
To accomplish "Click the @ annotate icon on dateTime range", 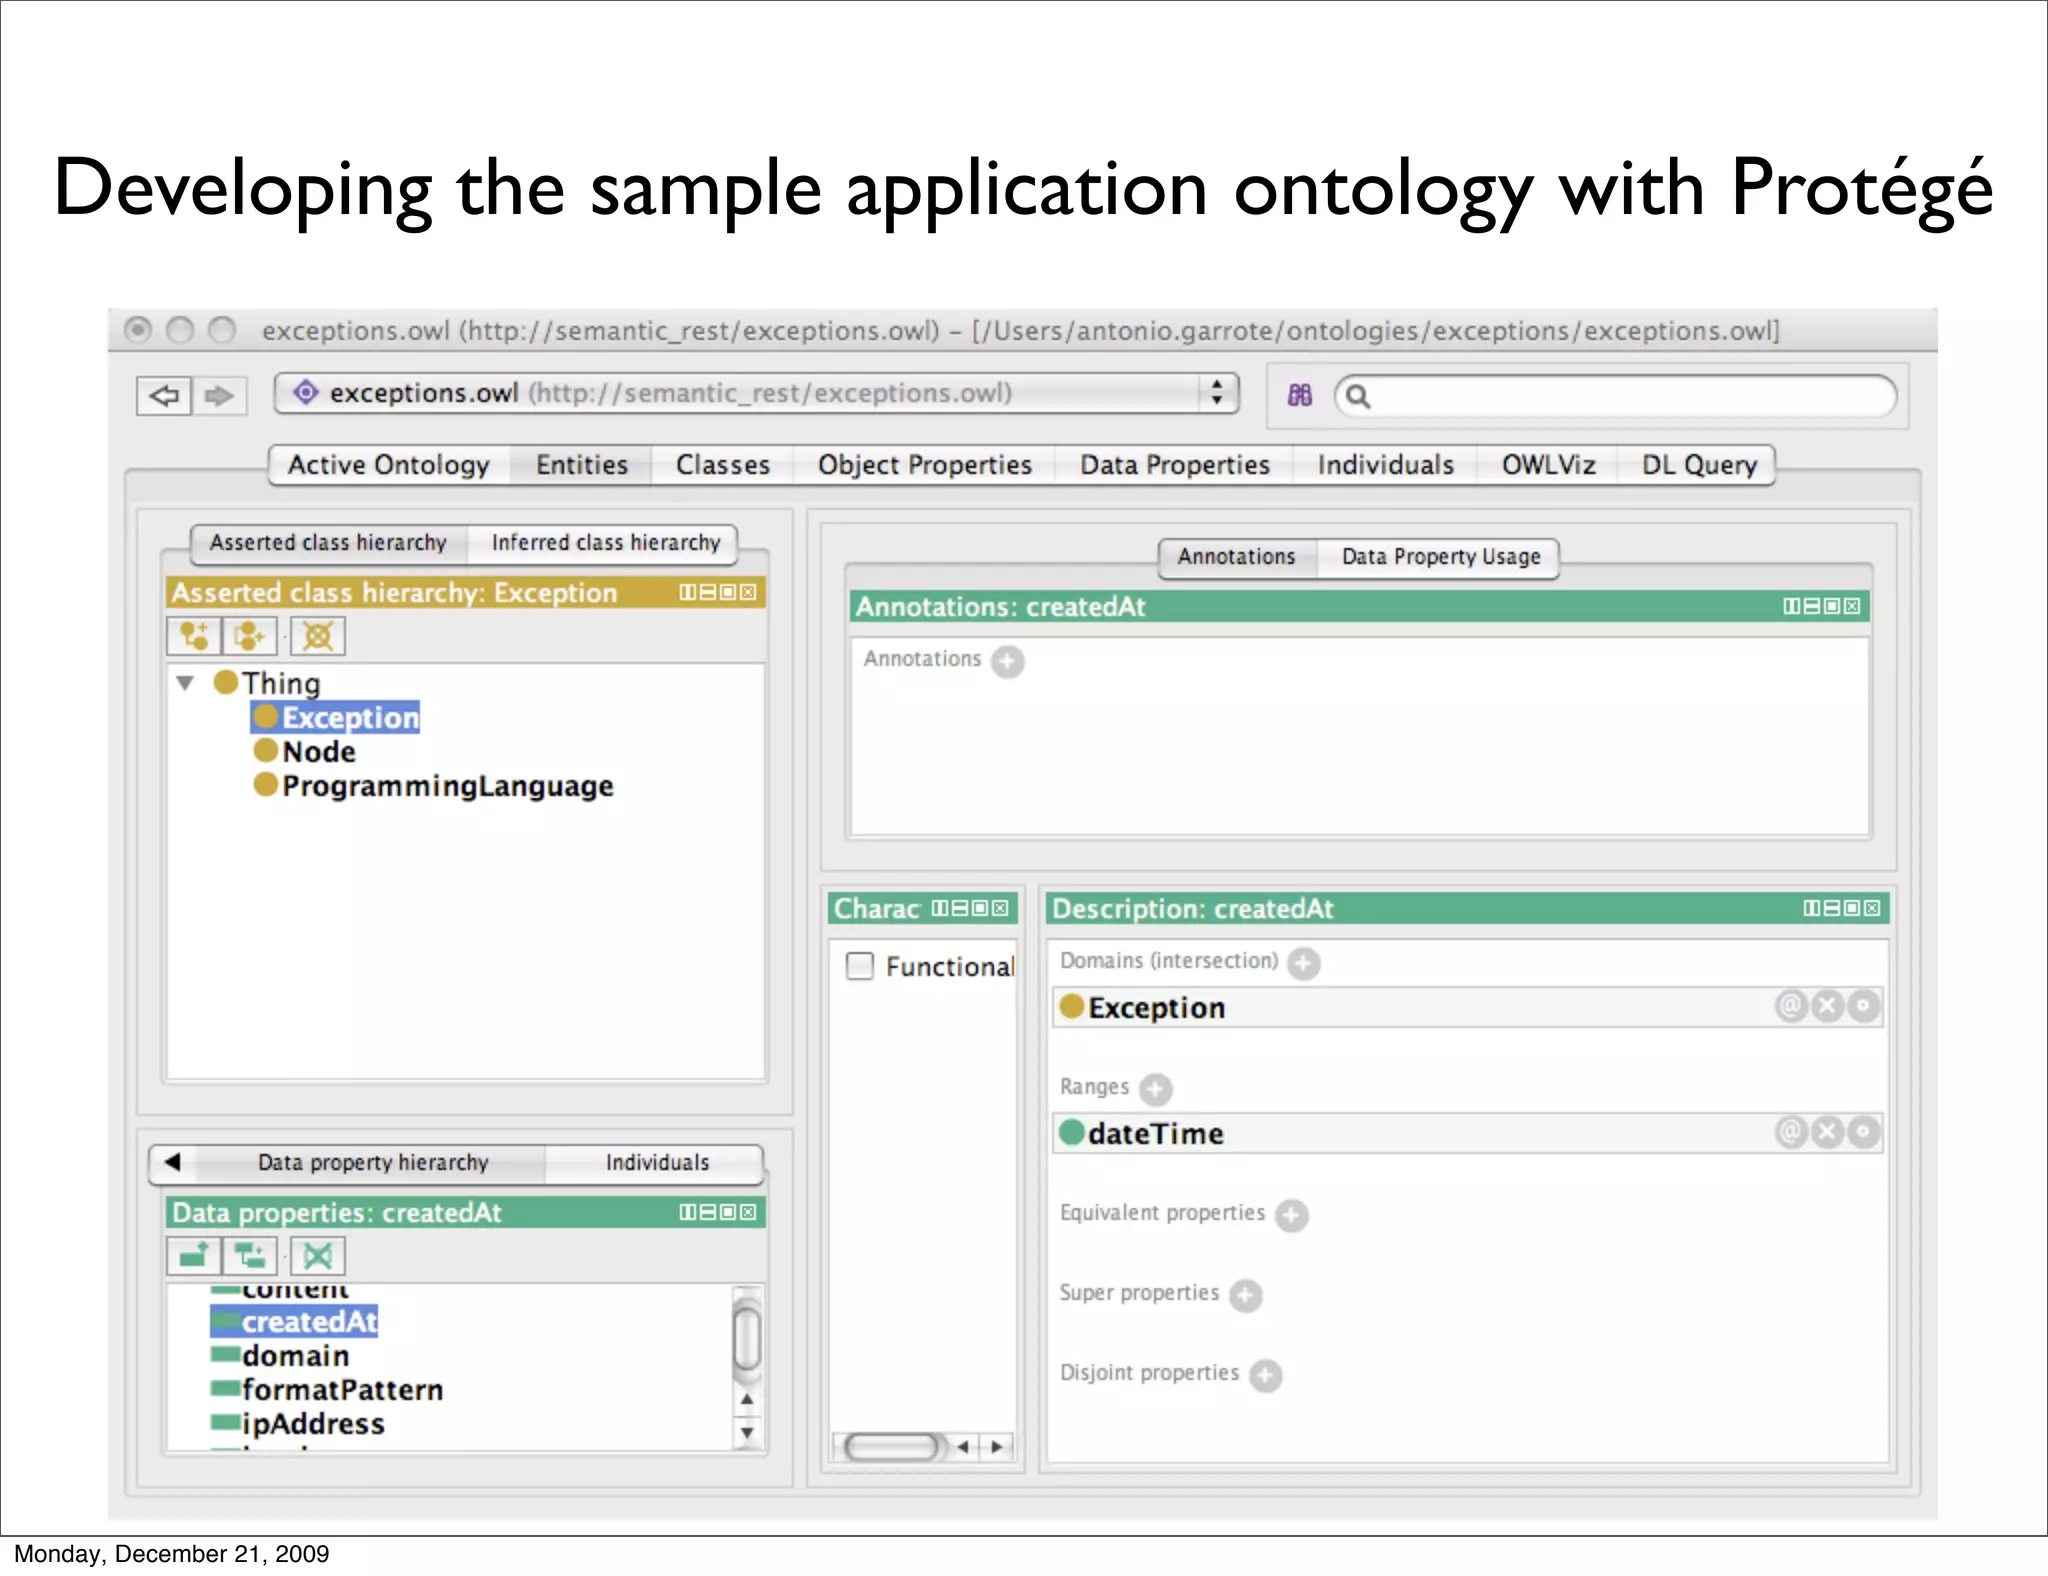I will 1791,1132.
